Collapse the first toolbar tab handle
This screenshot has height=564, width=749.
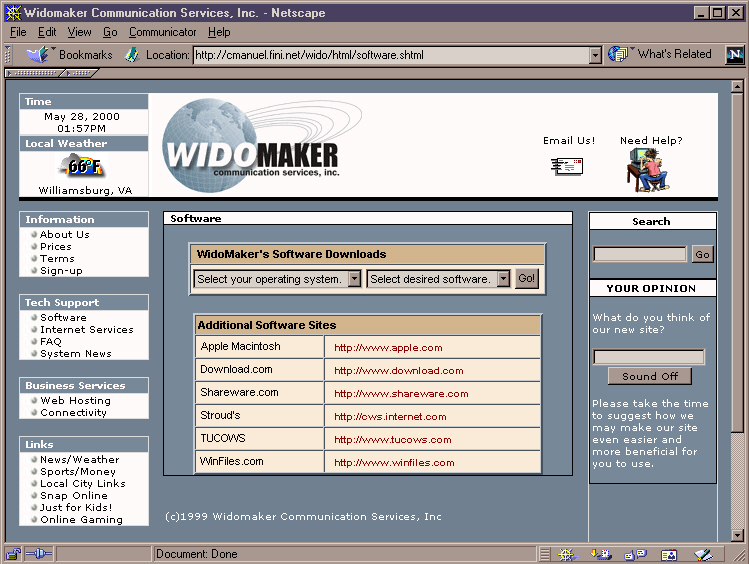33,73
